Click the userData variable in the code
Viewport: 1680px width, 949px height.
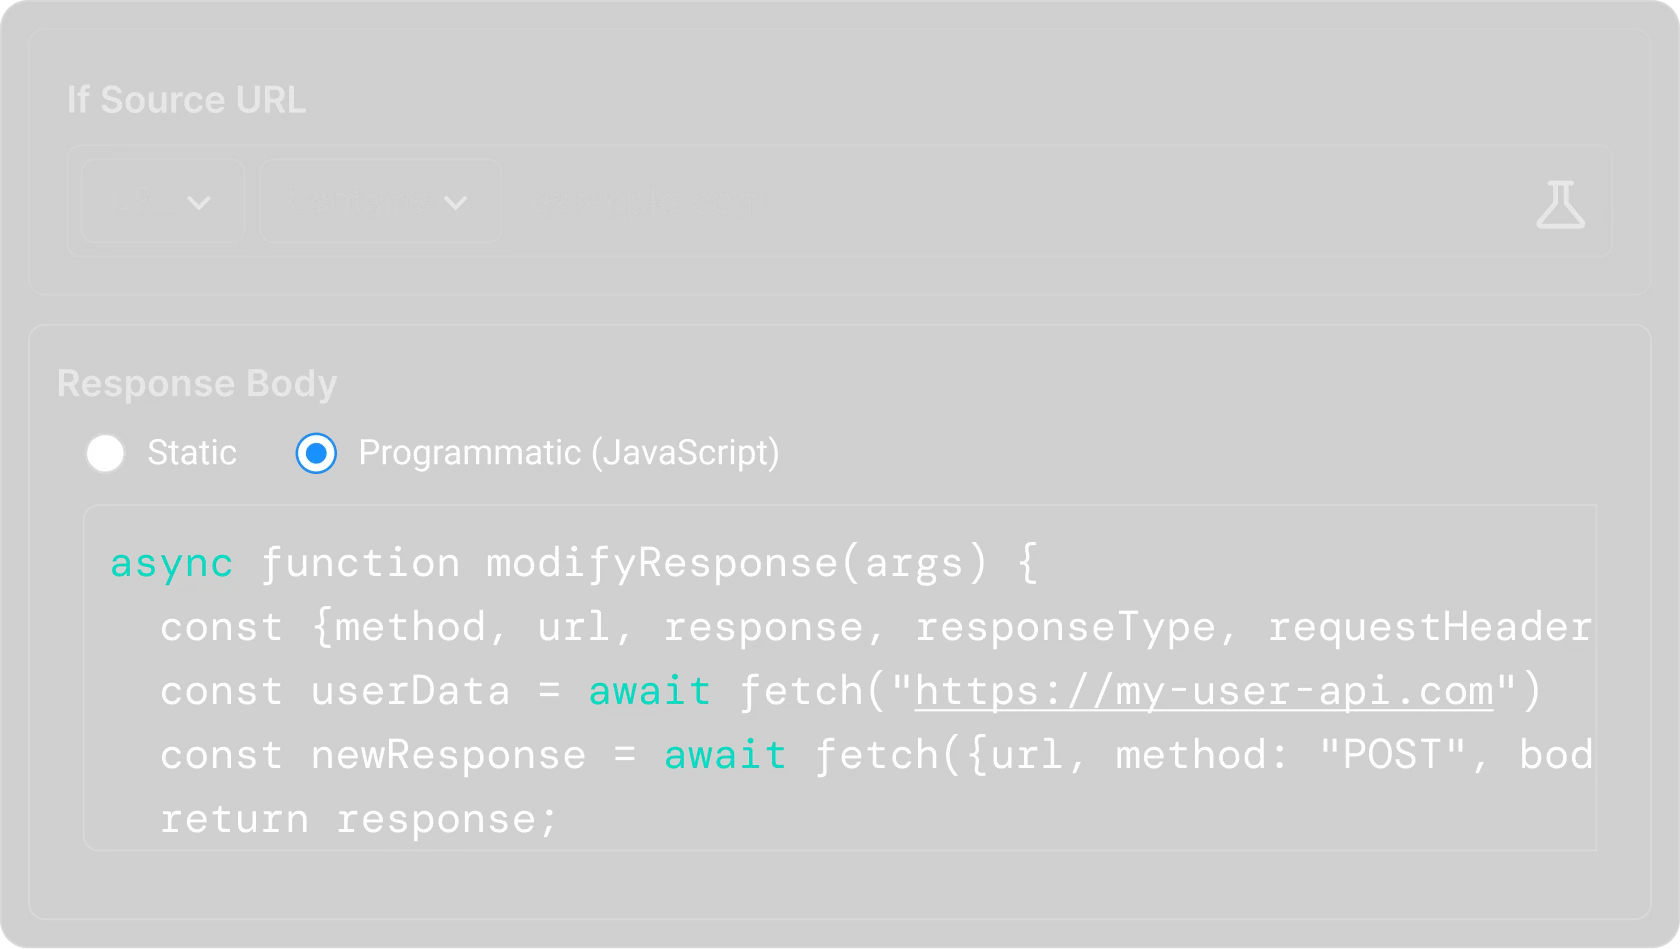coord(410,691)
